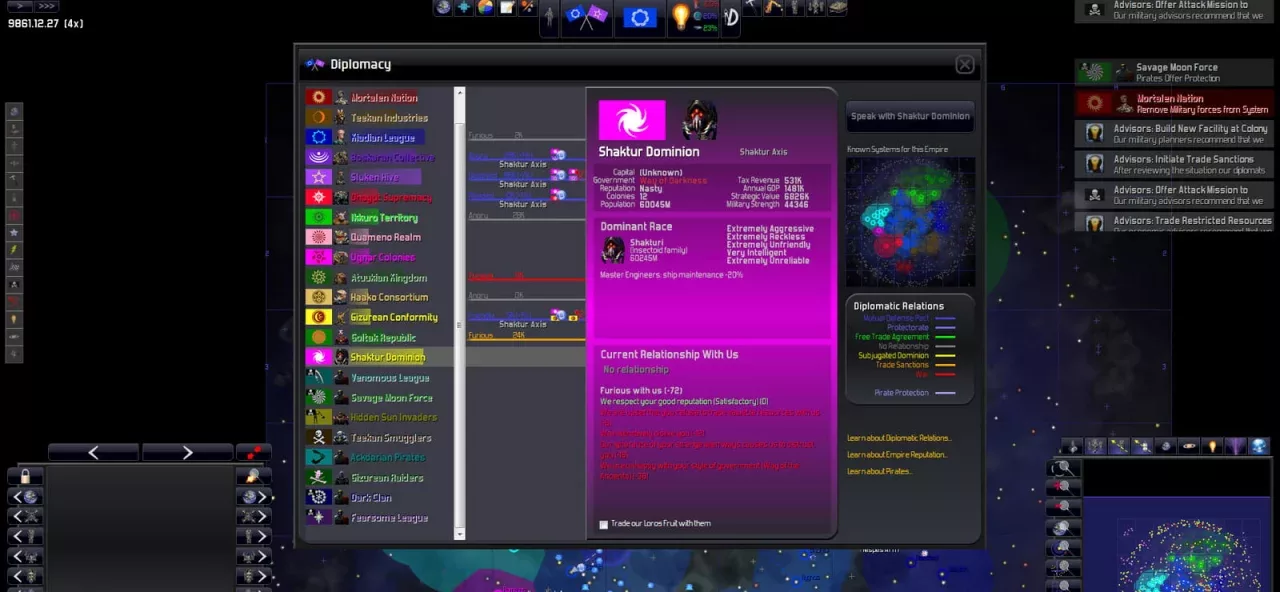Click the empire list vertical scrollbar
The image size is (1280, 592).
click(x=460, y=313)
